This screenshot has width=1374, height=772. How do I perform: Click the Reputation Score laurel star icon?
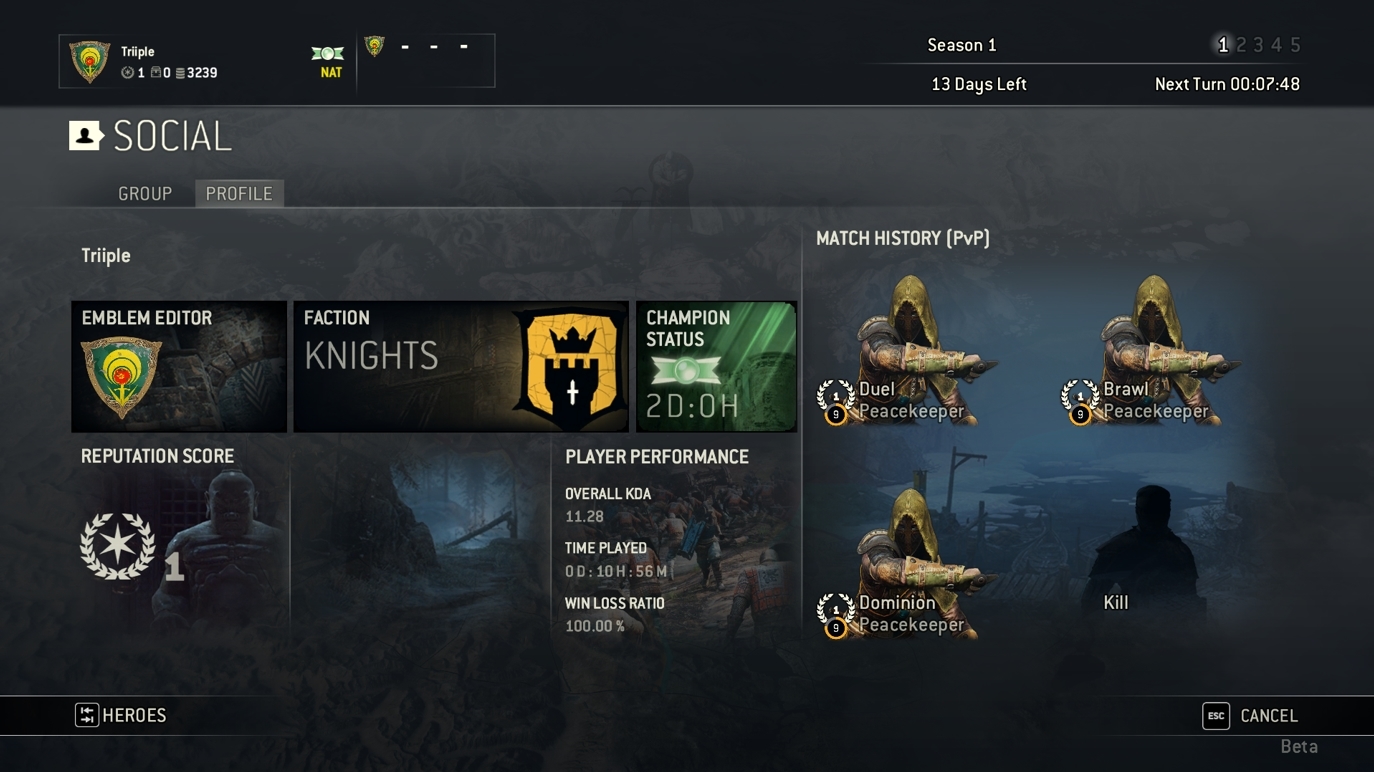coord(118,546)
